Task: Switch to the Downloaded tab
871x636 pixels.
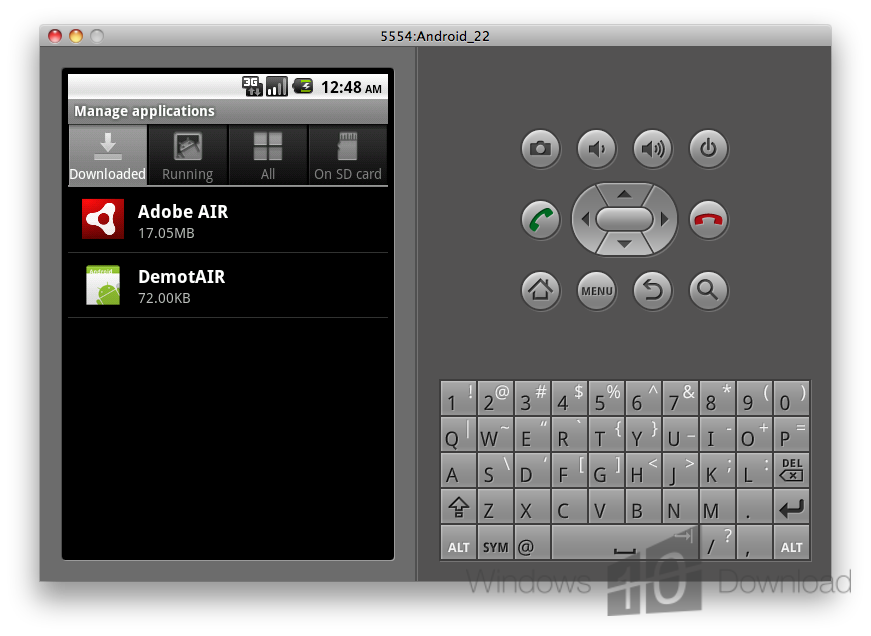Action: click(x=108, y=155)
